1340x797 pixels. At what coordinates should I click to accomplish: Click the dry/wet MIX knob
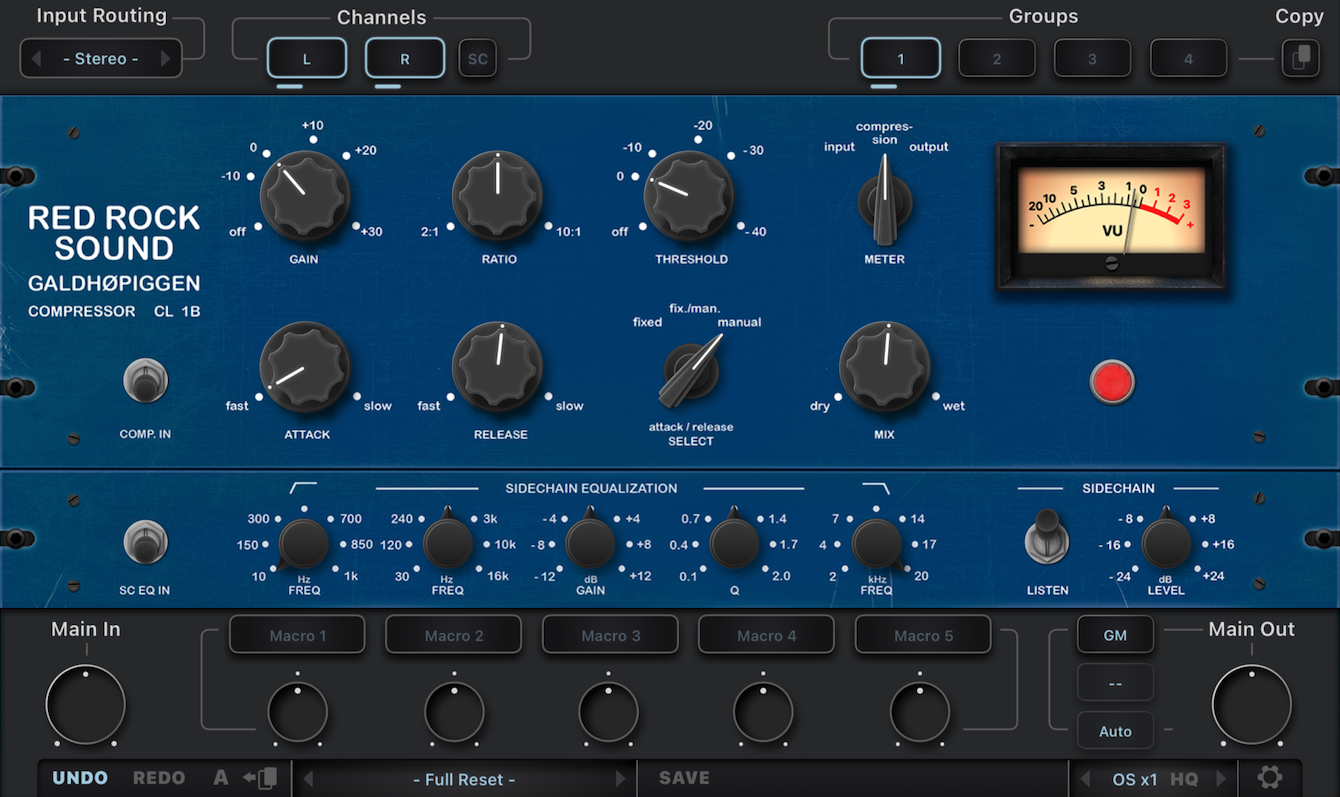click(885, 367)
